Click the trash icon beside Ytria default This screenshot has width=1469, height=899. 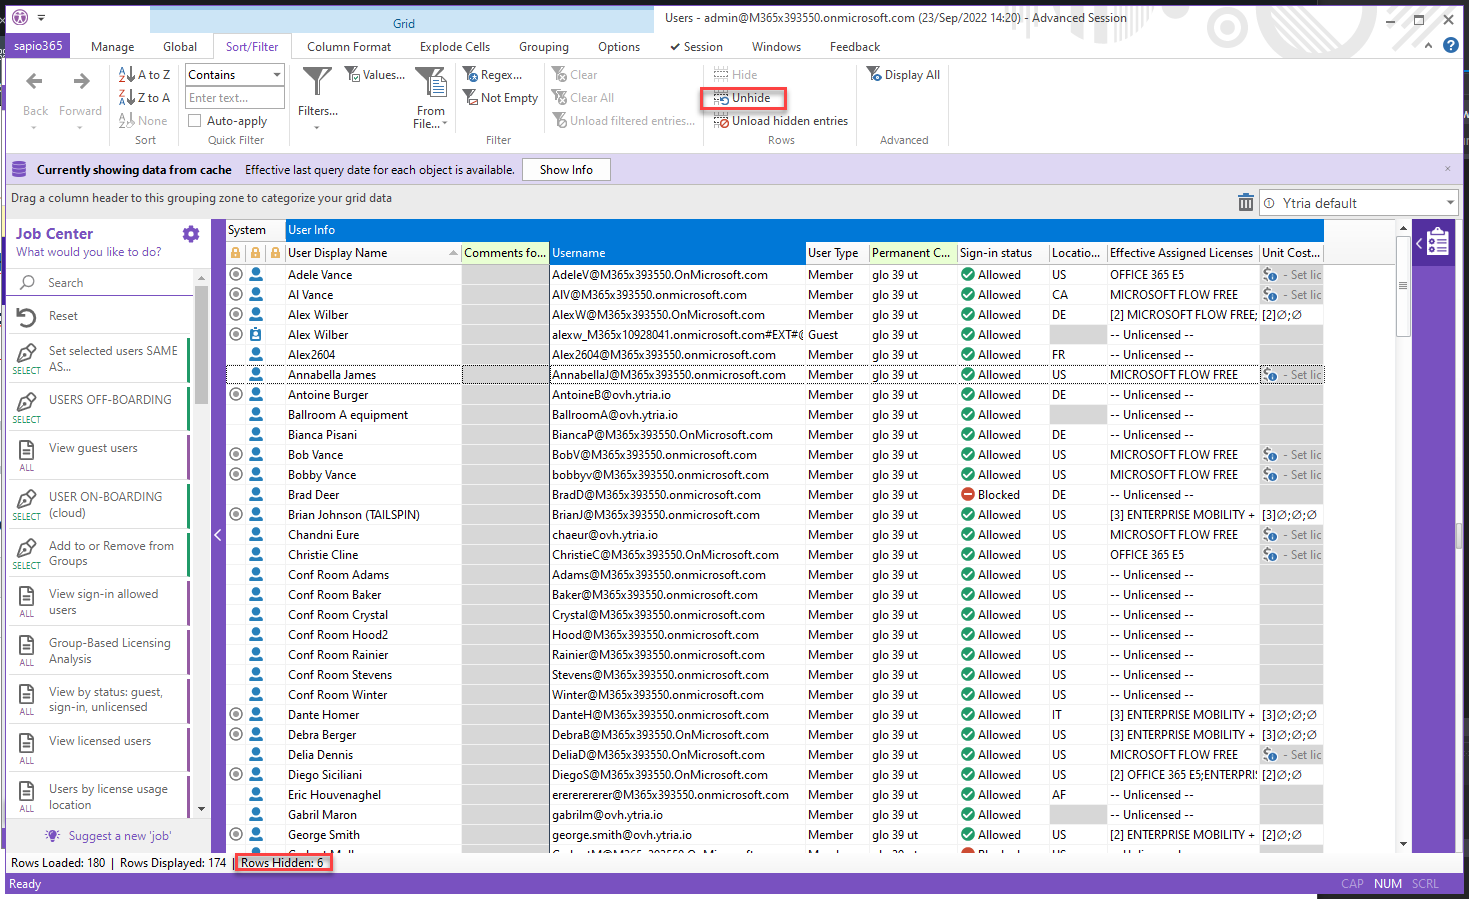coord(1245,203)
